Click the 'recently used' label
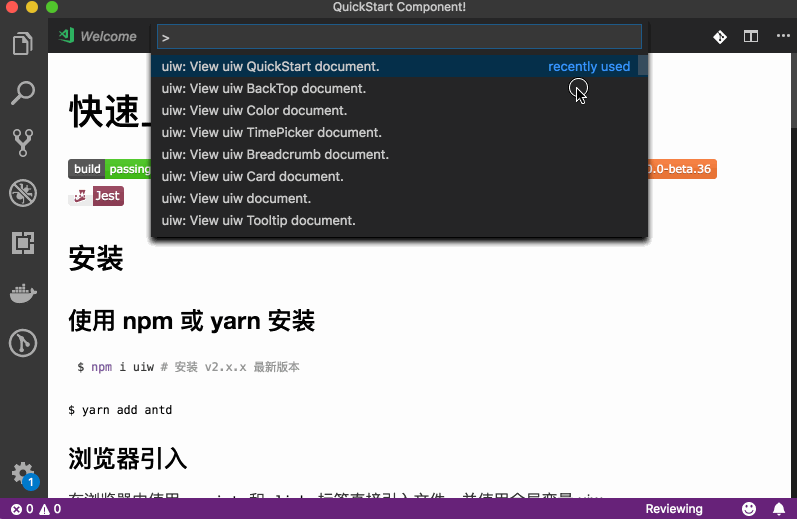 point(589,67)
